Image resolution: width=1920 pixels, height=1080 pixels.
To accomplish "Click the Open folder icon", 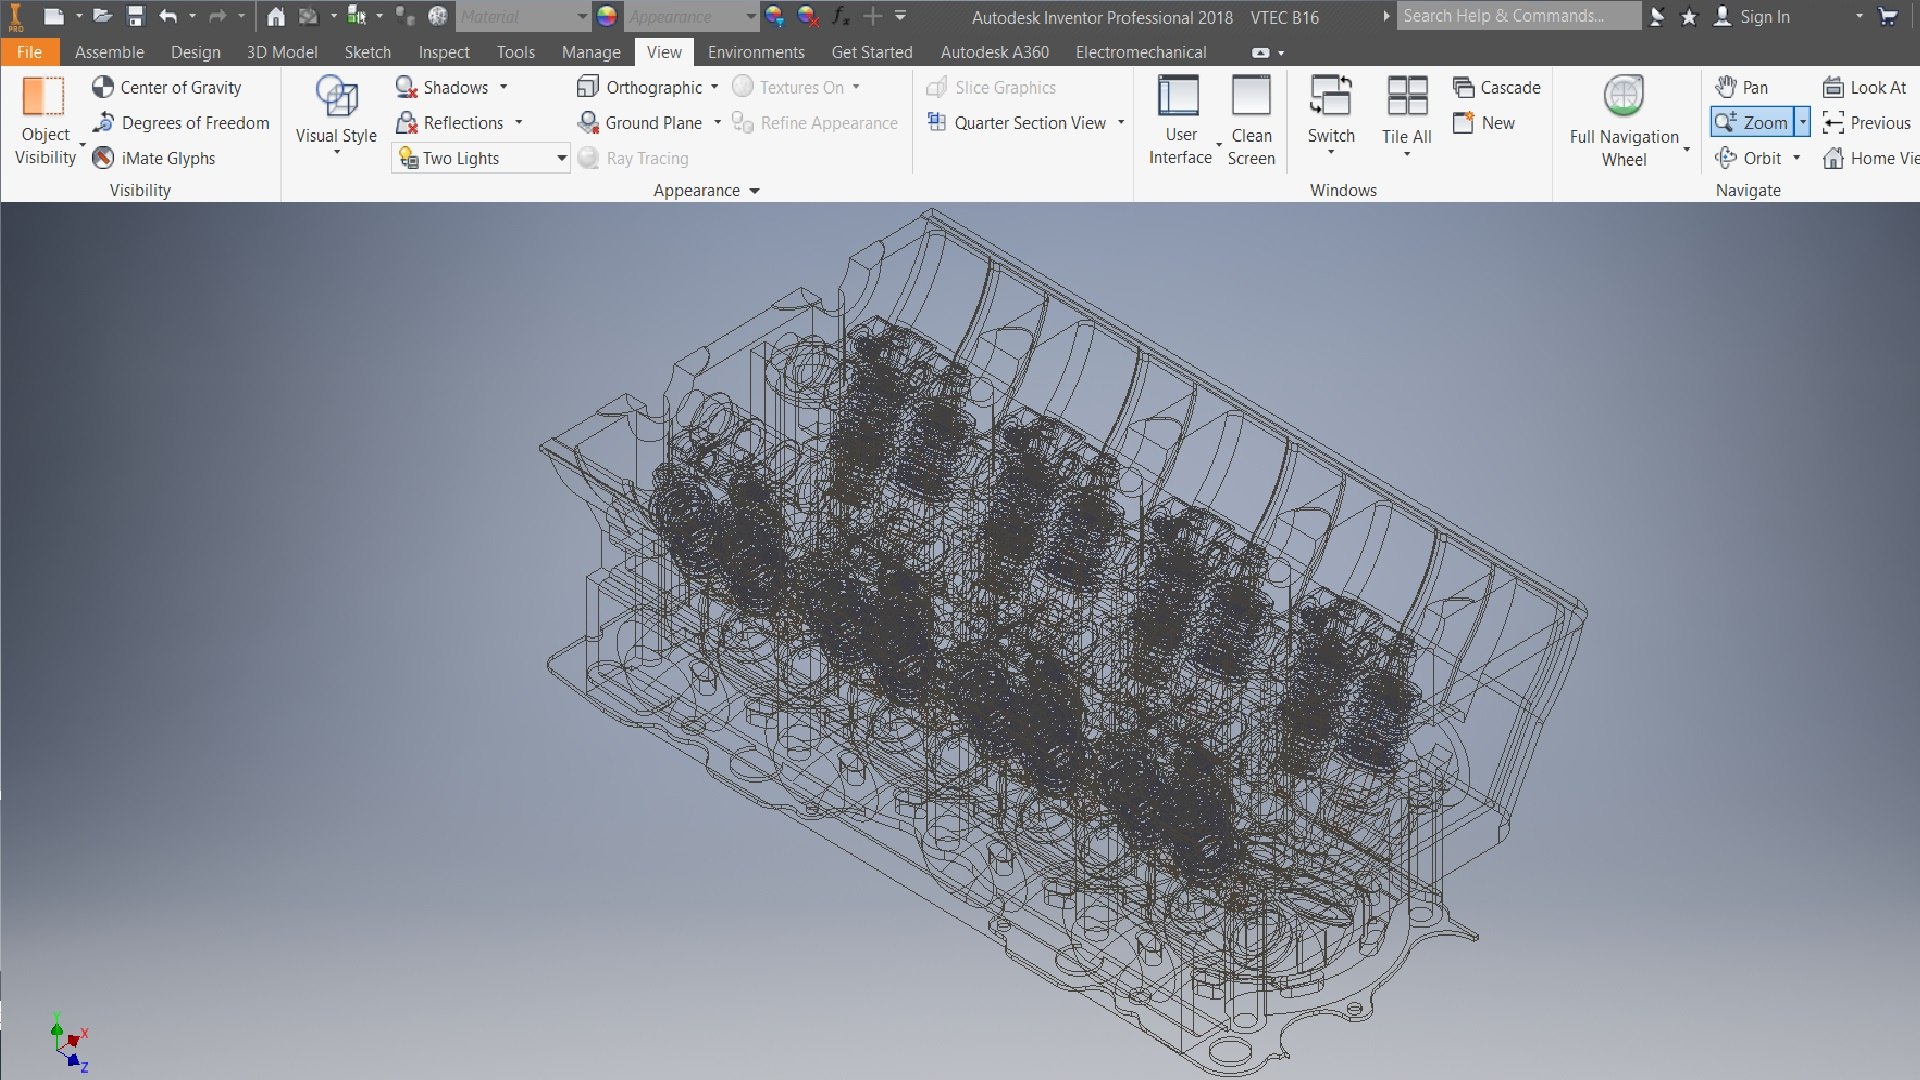I will pos(102,16).
